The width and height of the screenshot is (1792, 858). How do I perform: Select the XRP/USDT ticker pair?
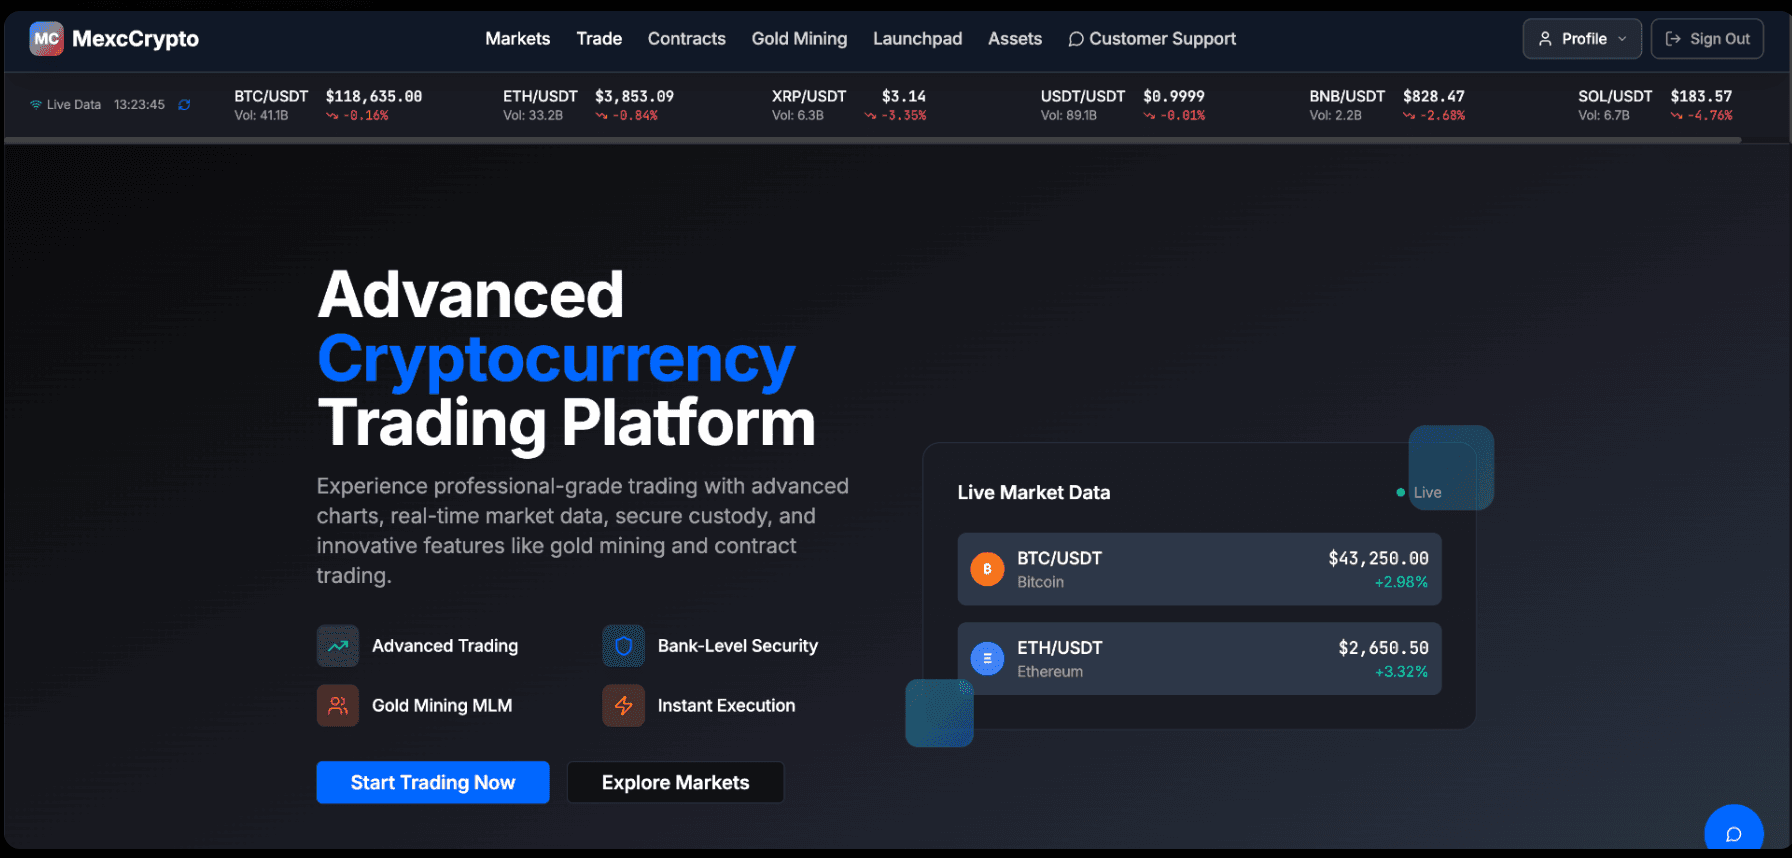click(809, 96)
